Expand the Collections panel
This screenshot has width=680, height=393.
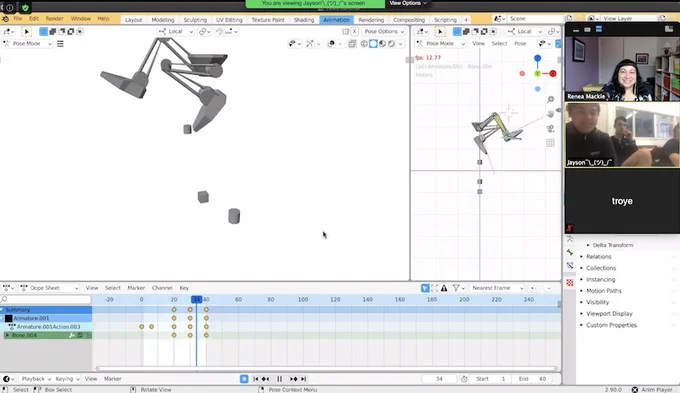point(601,268)
